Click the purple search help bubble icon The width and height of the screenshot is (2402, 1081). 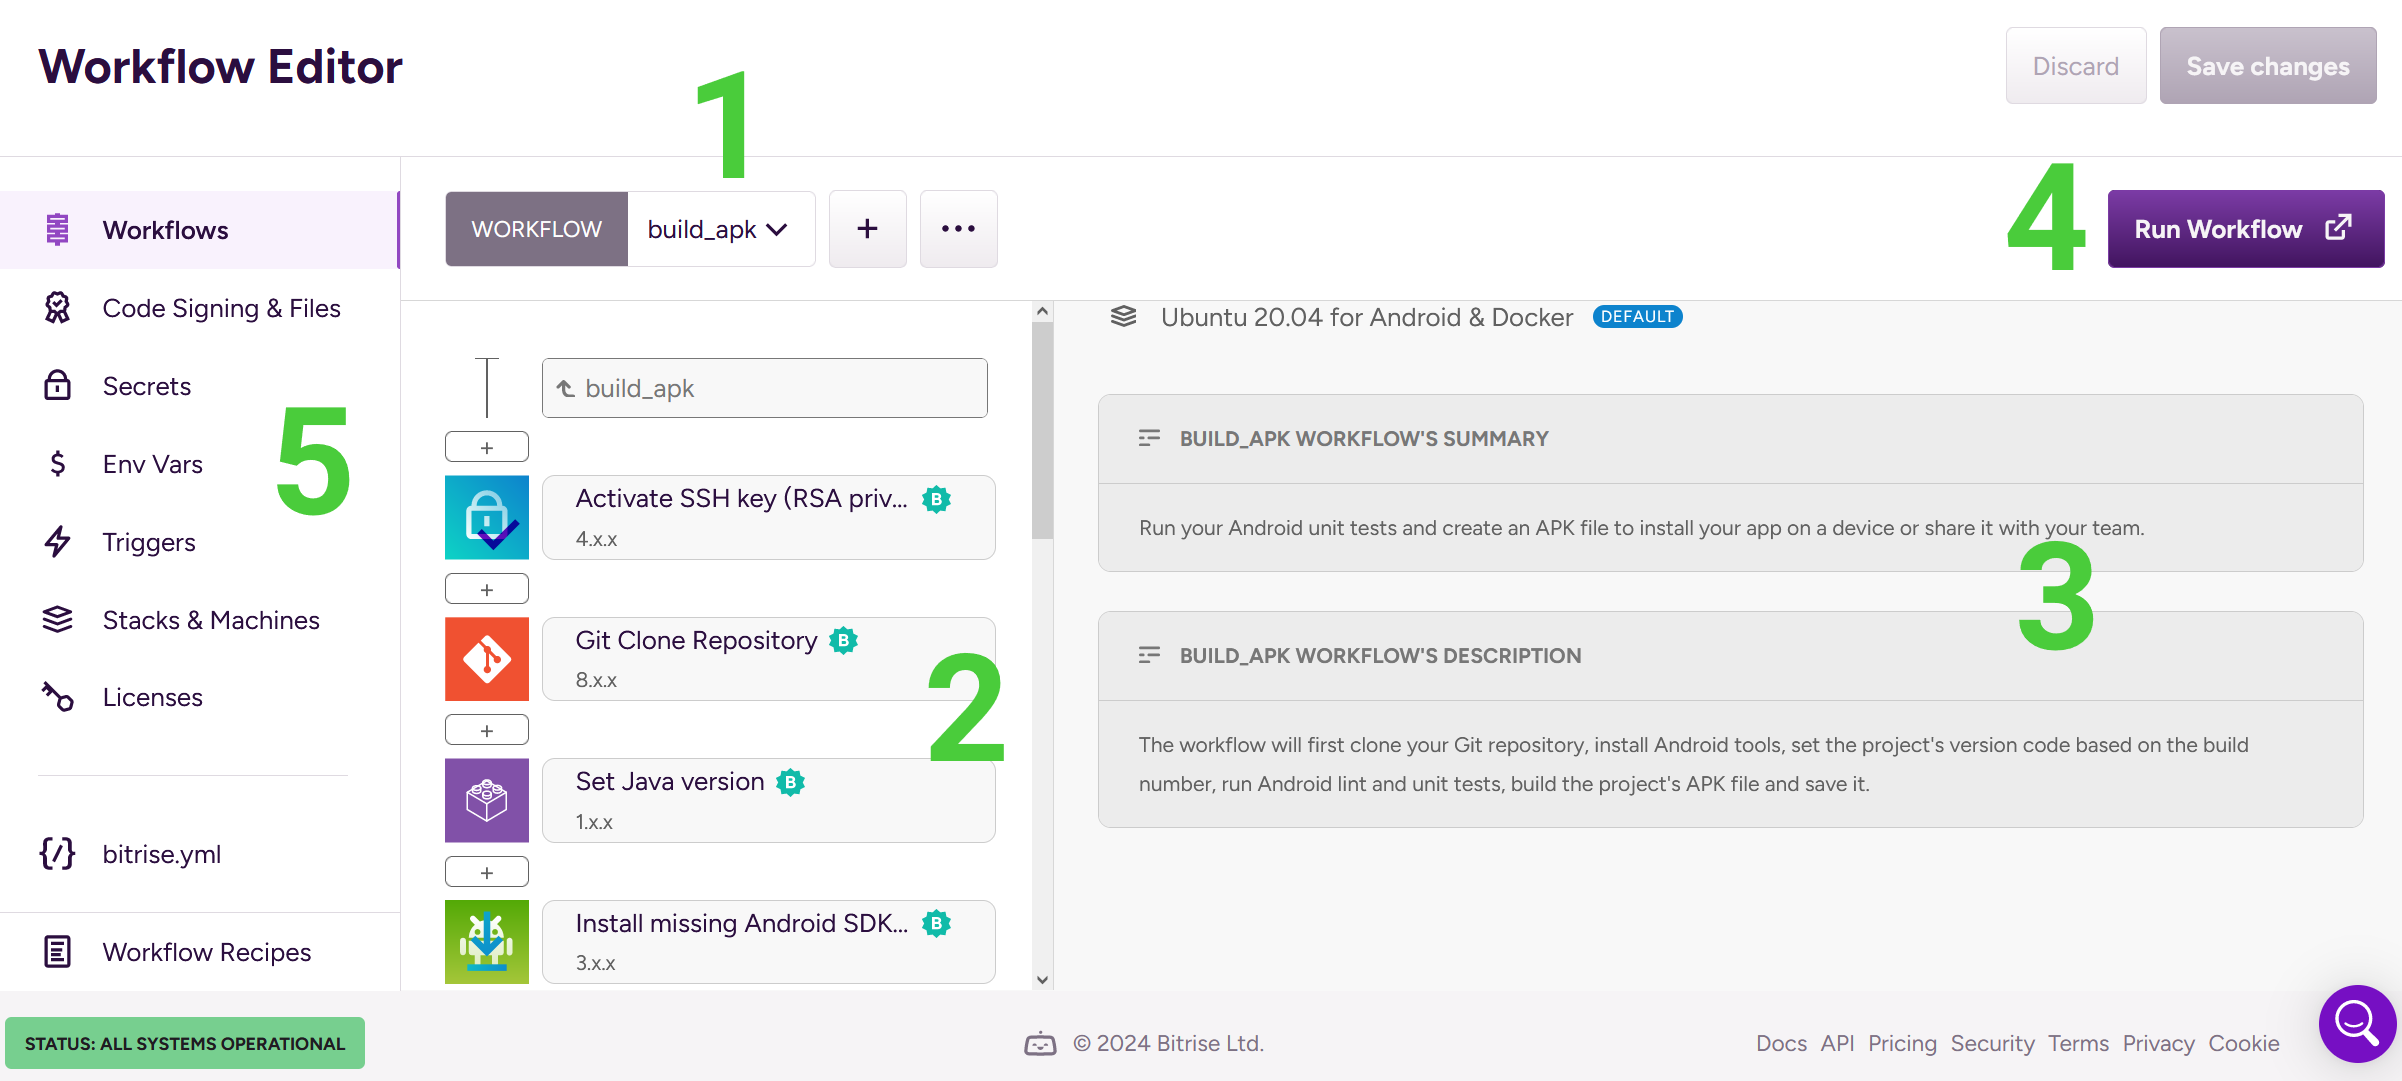(2357, 1024)
